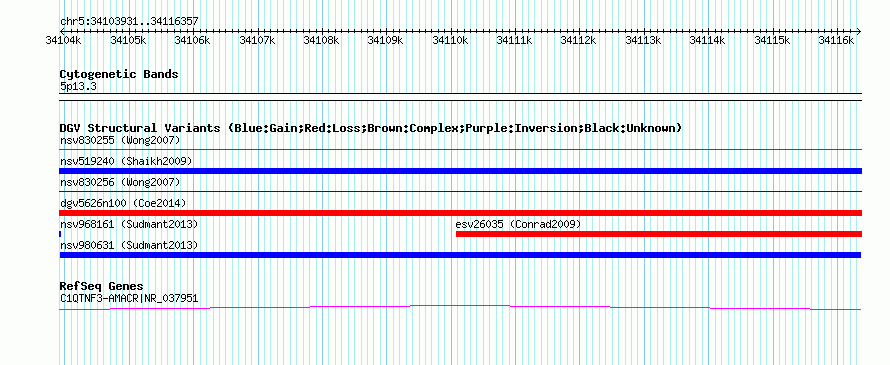Image resolution: width=890 pixels, height=365 pixels.
Task: Click the red esv26035 loss bar
Action: [658, 234]
